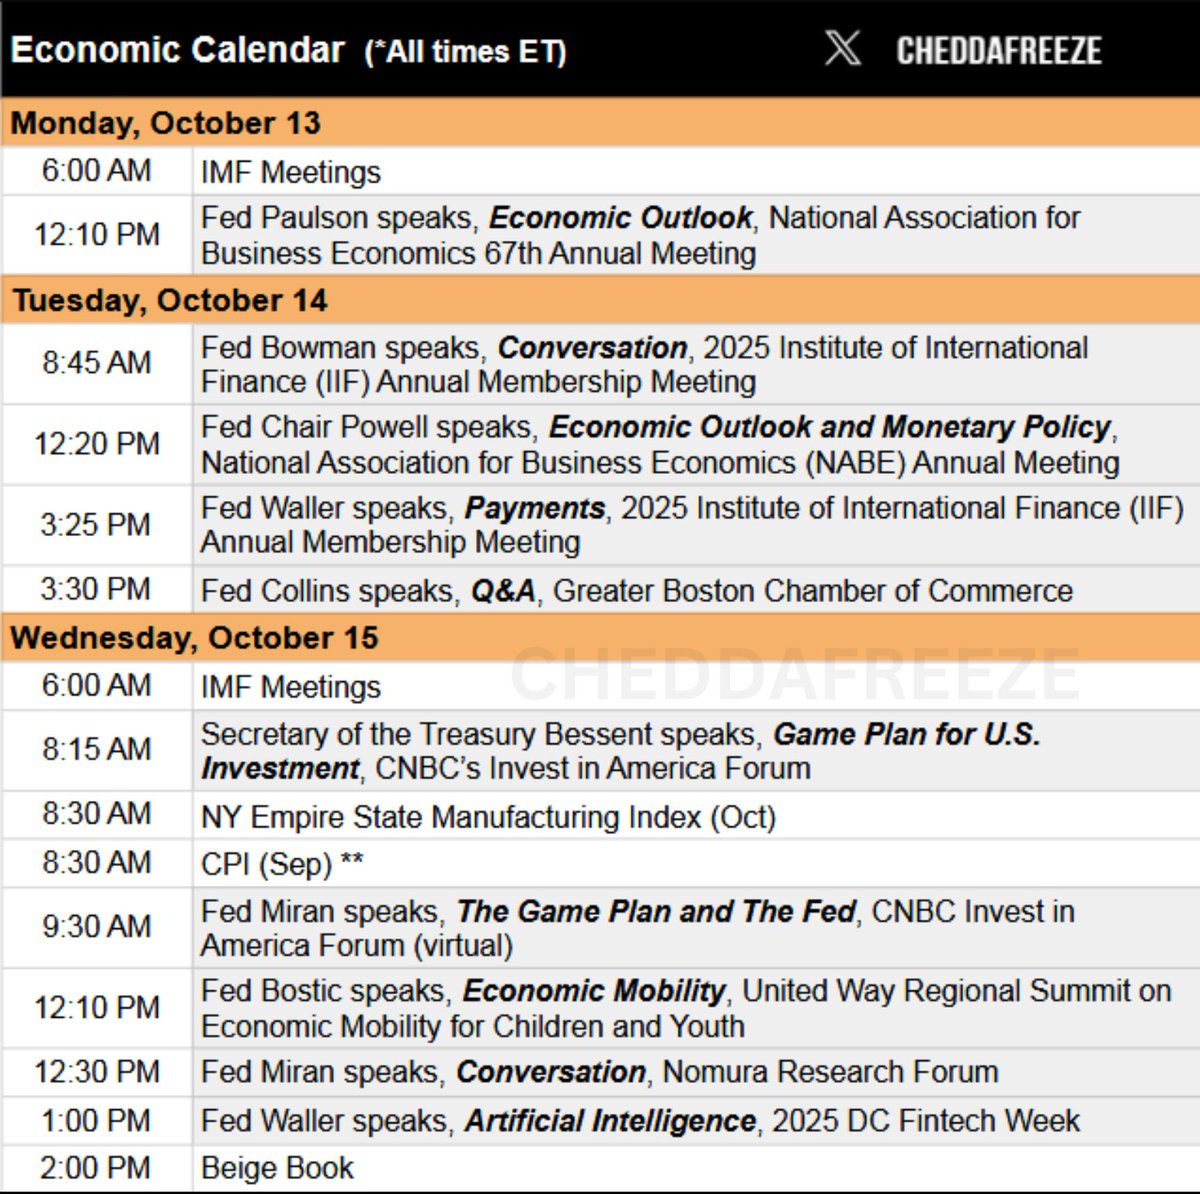Screen dimensions: 1200x1194
Task: Click the 12:30 PM time cell
Action: pos(97,1072)
